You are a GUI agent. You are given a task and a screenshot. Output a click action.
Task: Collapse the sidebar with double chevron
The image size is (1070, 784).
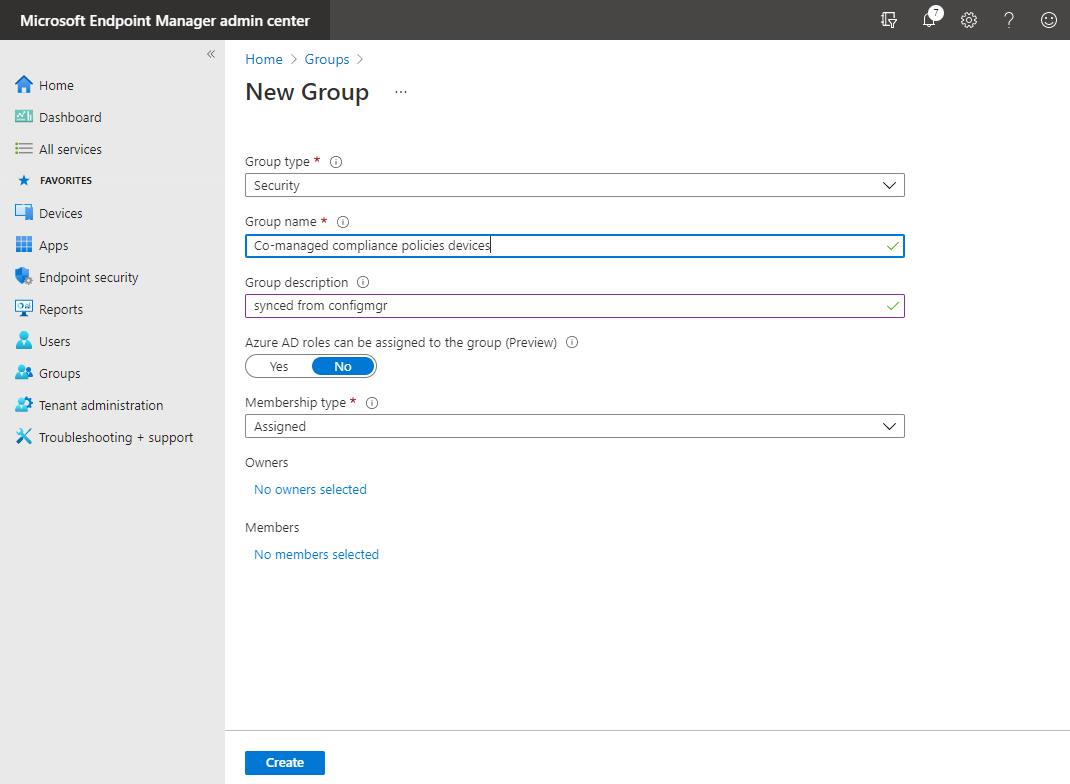[211, 54]
